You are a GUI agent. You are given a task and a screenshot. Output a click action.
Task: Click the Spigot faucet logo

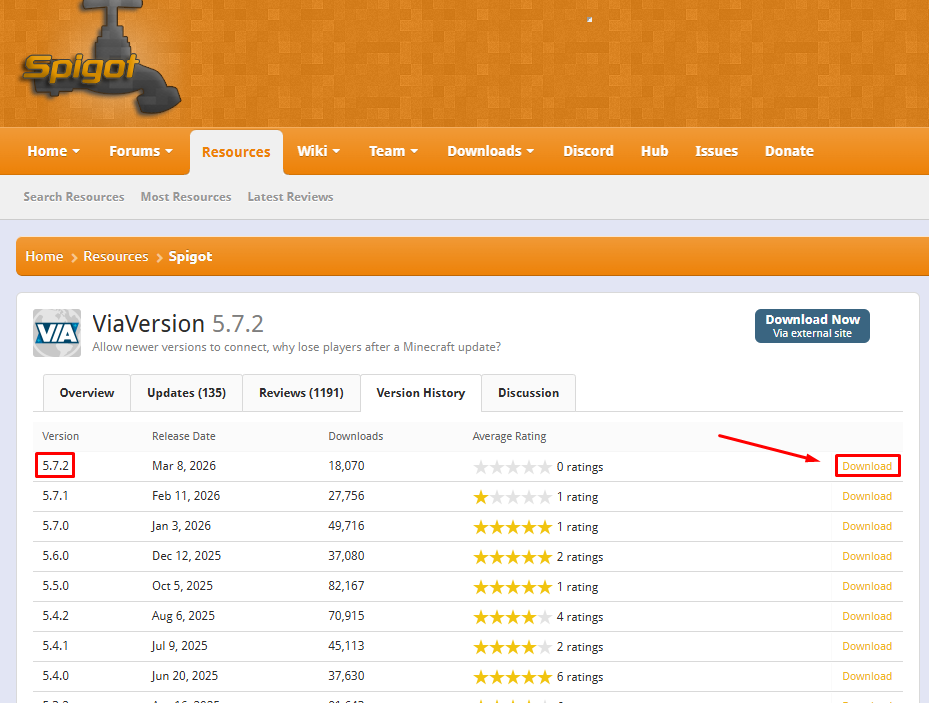click(x=101, y=59)
